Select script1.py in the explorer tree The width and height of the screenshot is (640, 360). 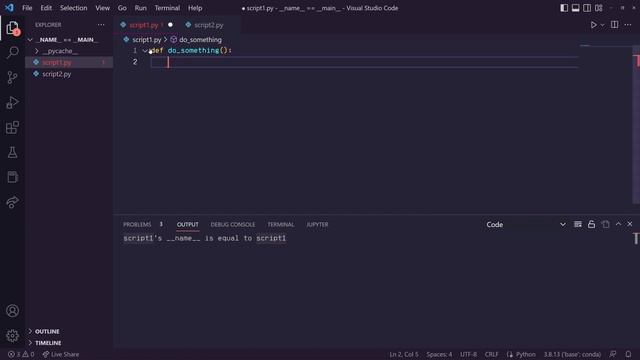coord(69,62)
